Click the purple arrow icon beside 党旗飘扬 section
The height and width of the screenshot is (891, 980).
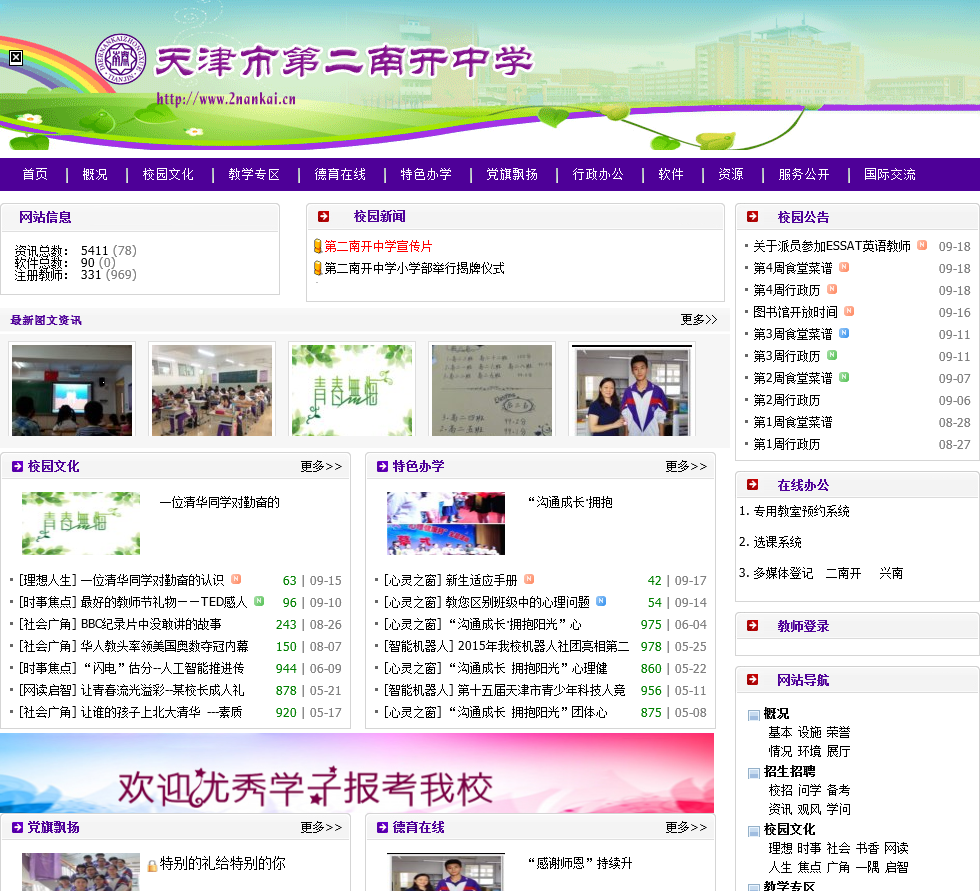coord(18,827)
